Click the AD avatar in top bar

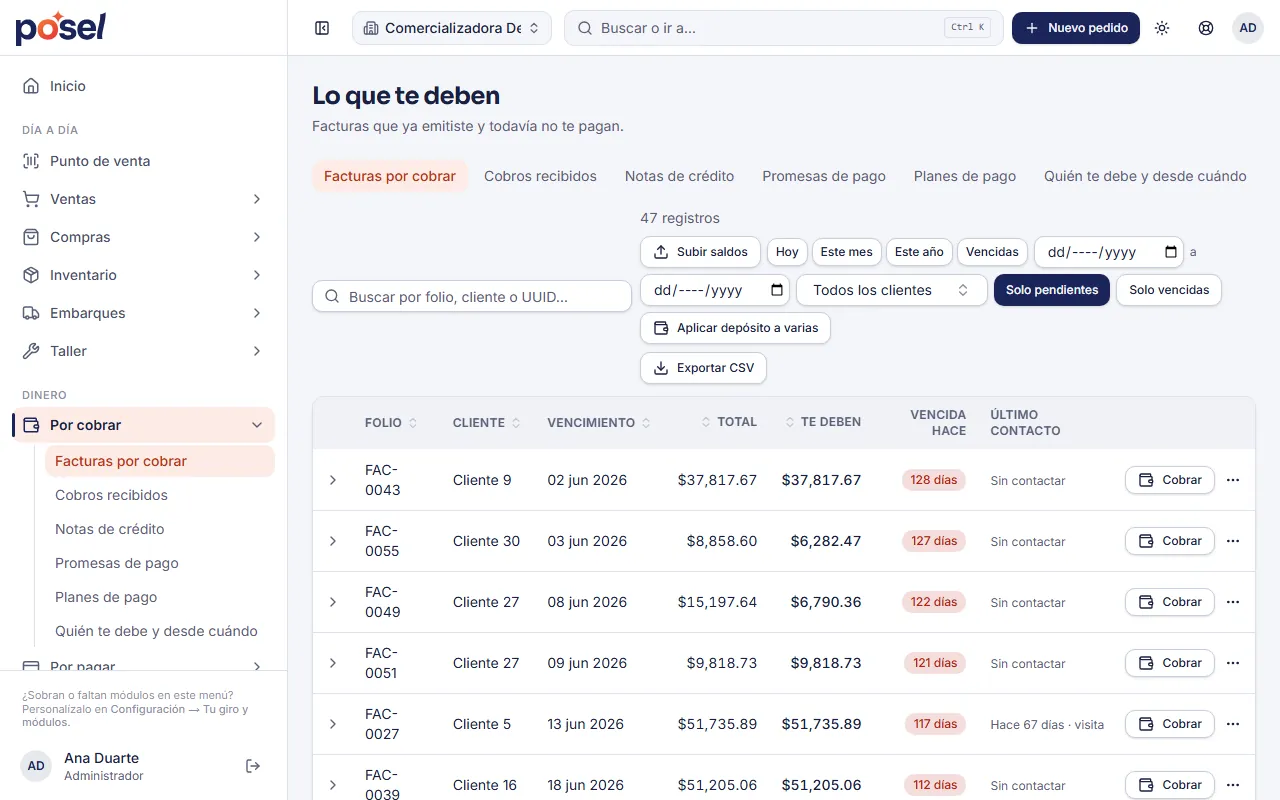[x=1248, y=28]
